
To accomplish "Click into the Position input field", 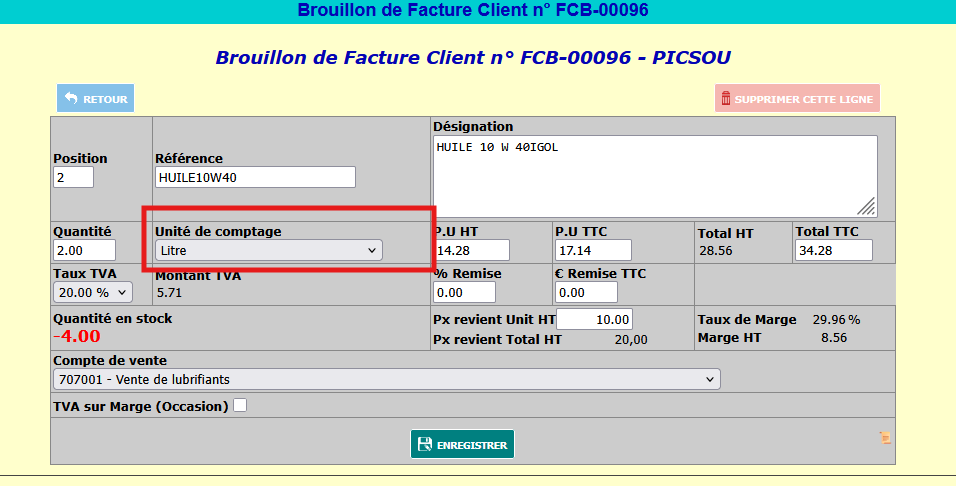I will click(73, 177).
